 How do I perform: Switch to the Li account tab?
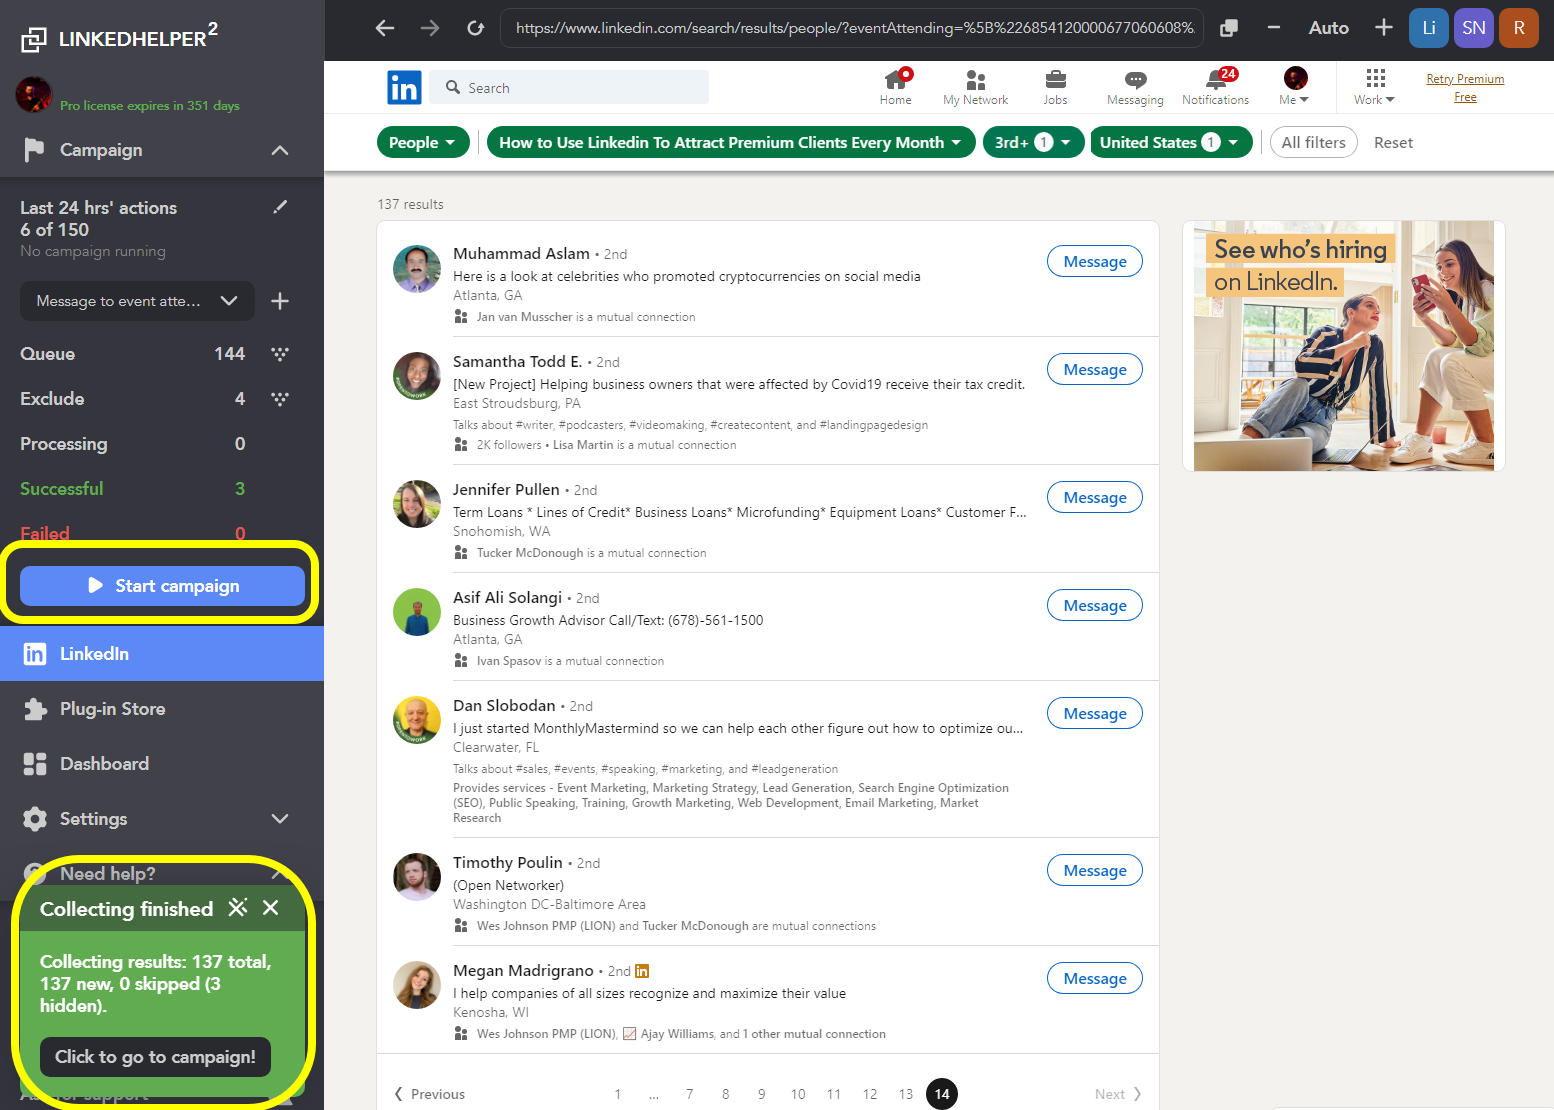tap(1429, 28)
